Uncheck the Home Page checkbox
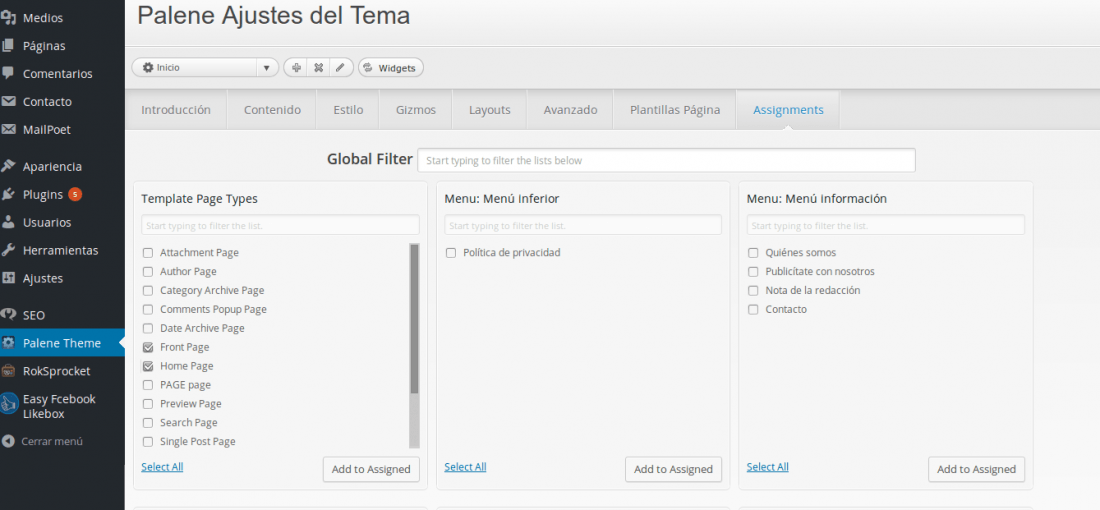 point(148,366)
